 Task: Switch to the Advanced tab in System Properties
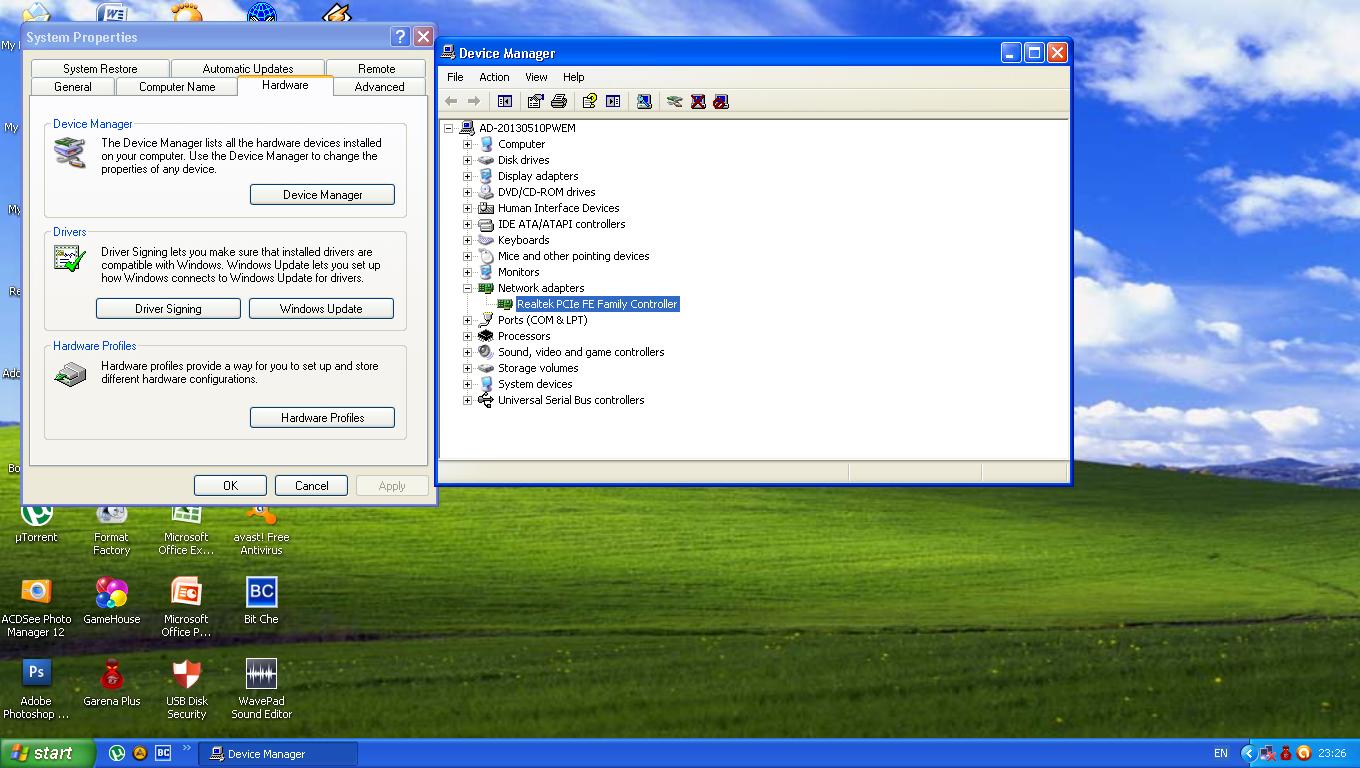tap(379, 87)
